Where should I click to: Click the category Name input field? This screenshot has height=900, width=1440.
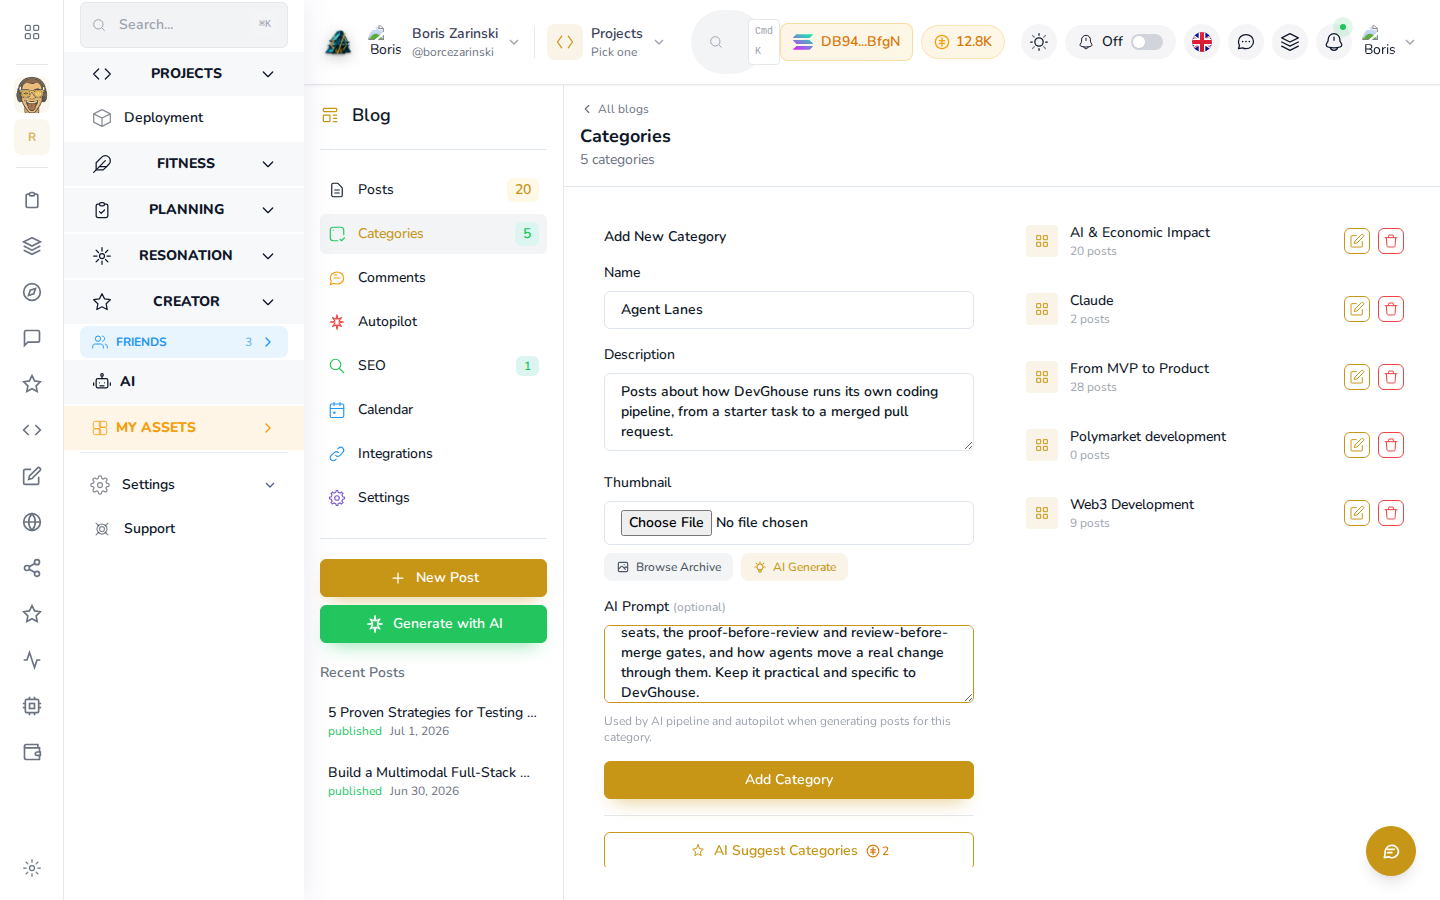(789, 310)
